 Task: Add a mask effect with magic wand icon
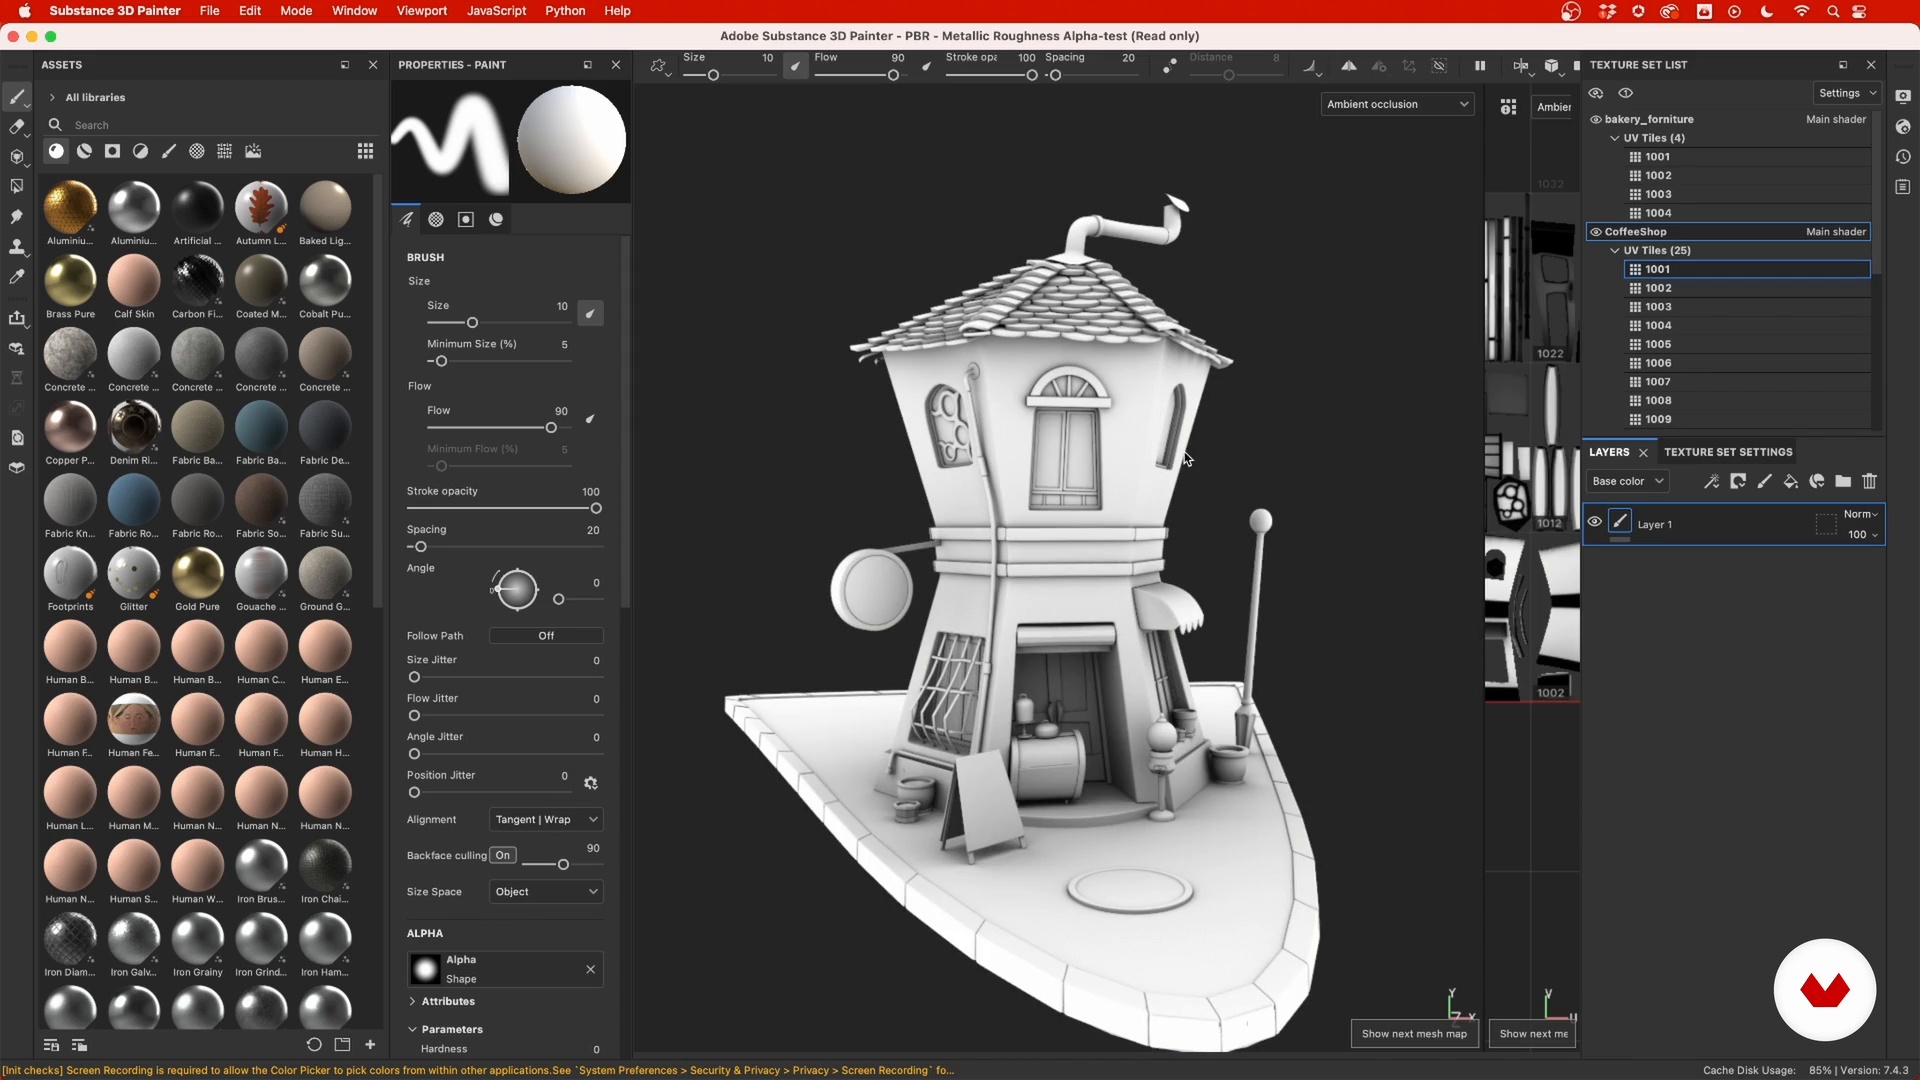point(1712,481)
